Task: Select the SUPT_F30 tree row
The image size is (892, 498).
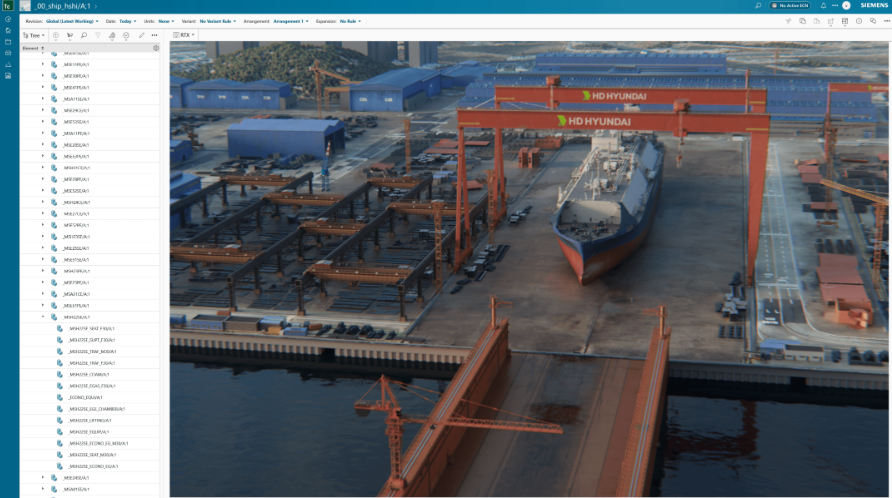Action: click(89, 340)
